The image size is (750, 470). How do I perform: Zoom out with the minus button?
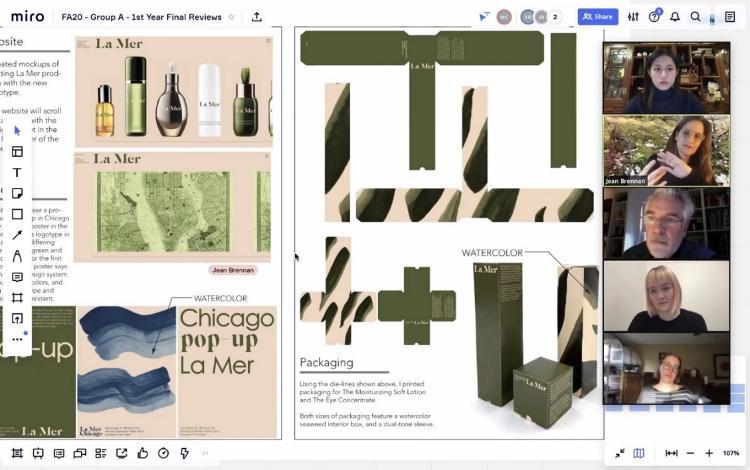coord(690,453)
